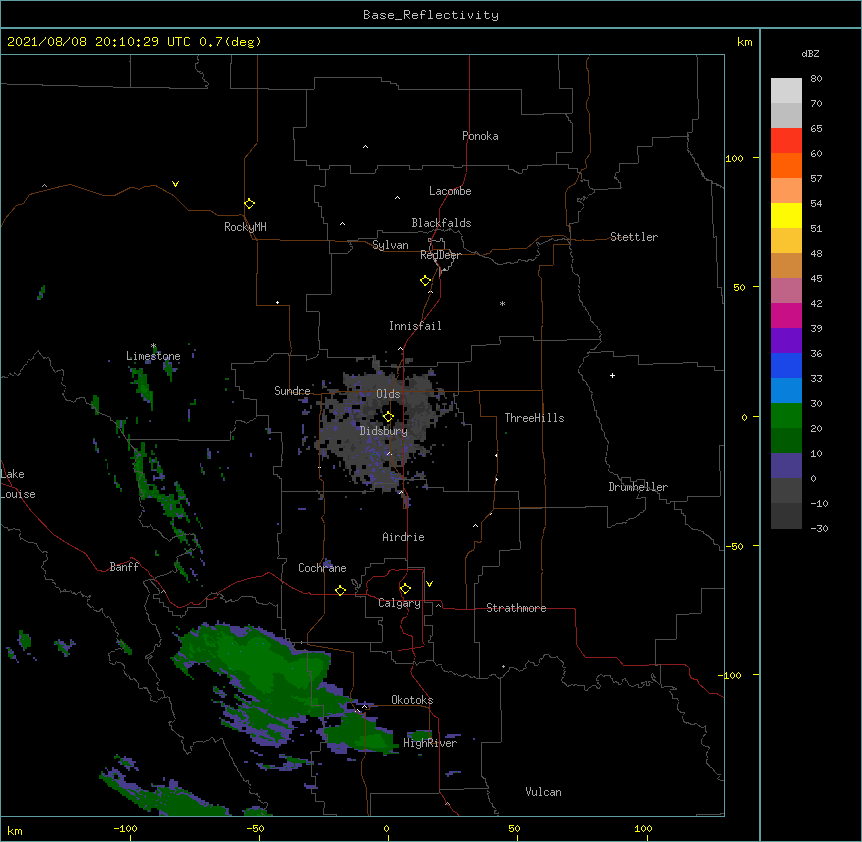This screenshot has height=842, width=862.
Task: Select the Didsbury label
Action: pos(384,431)
